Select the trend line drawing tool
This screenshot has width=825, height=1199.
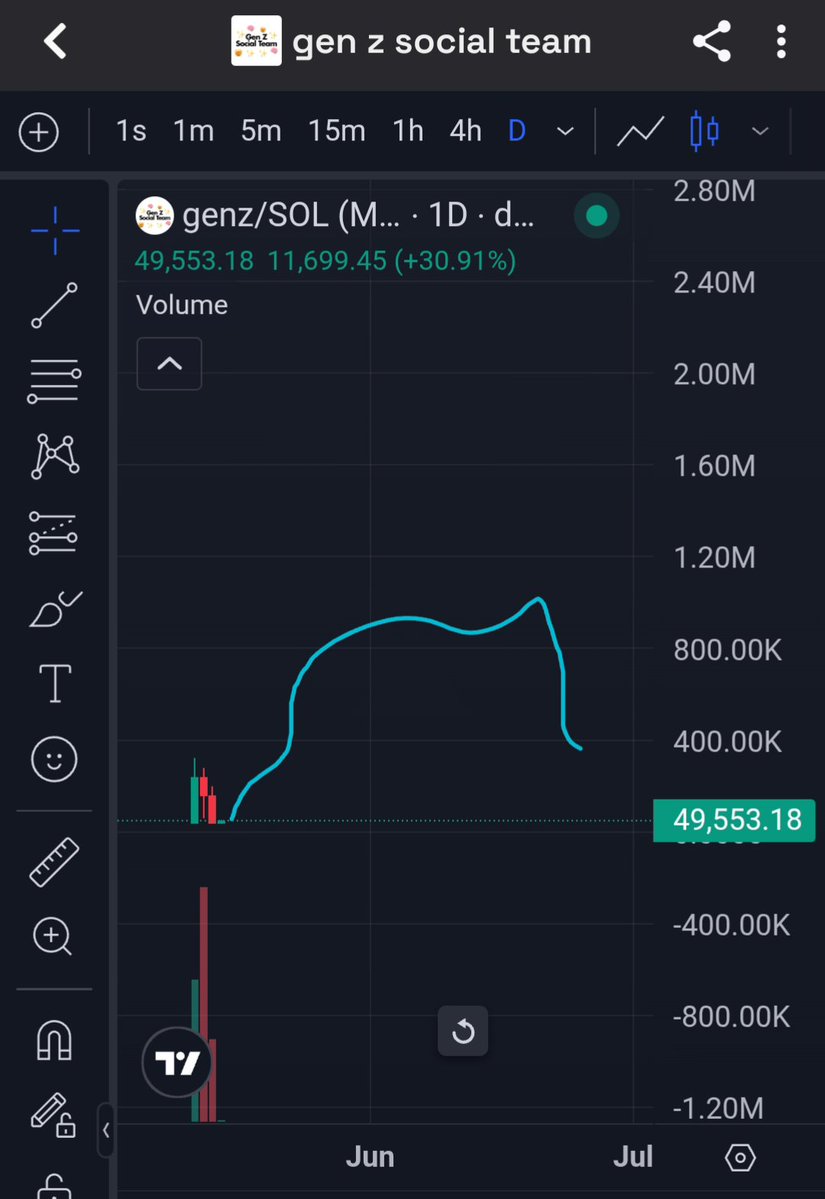(x=54, y=305)
